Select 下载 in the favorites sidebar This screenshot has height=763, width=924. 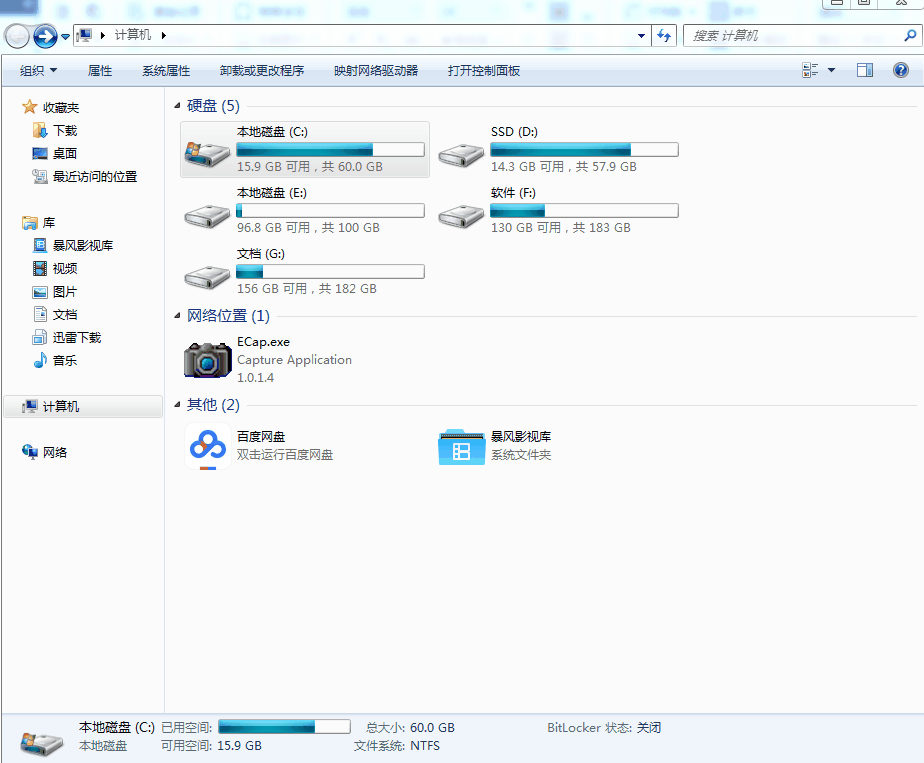point(65,131)
